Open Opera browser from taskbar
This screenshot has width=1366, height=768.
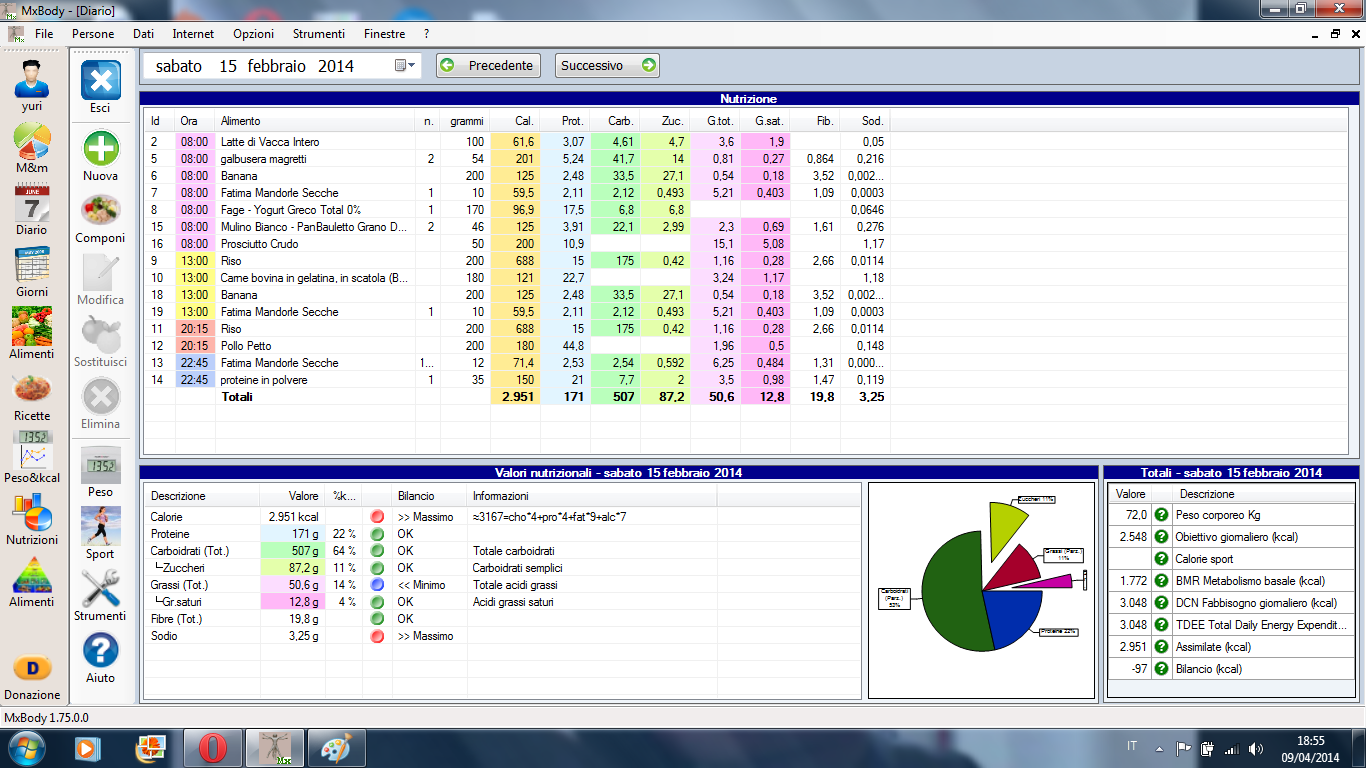[x=211, y=748]
